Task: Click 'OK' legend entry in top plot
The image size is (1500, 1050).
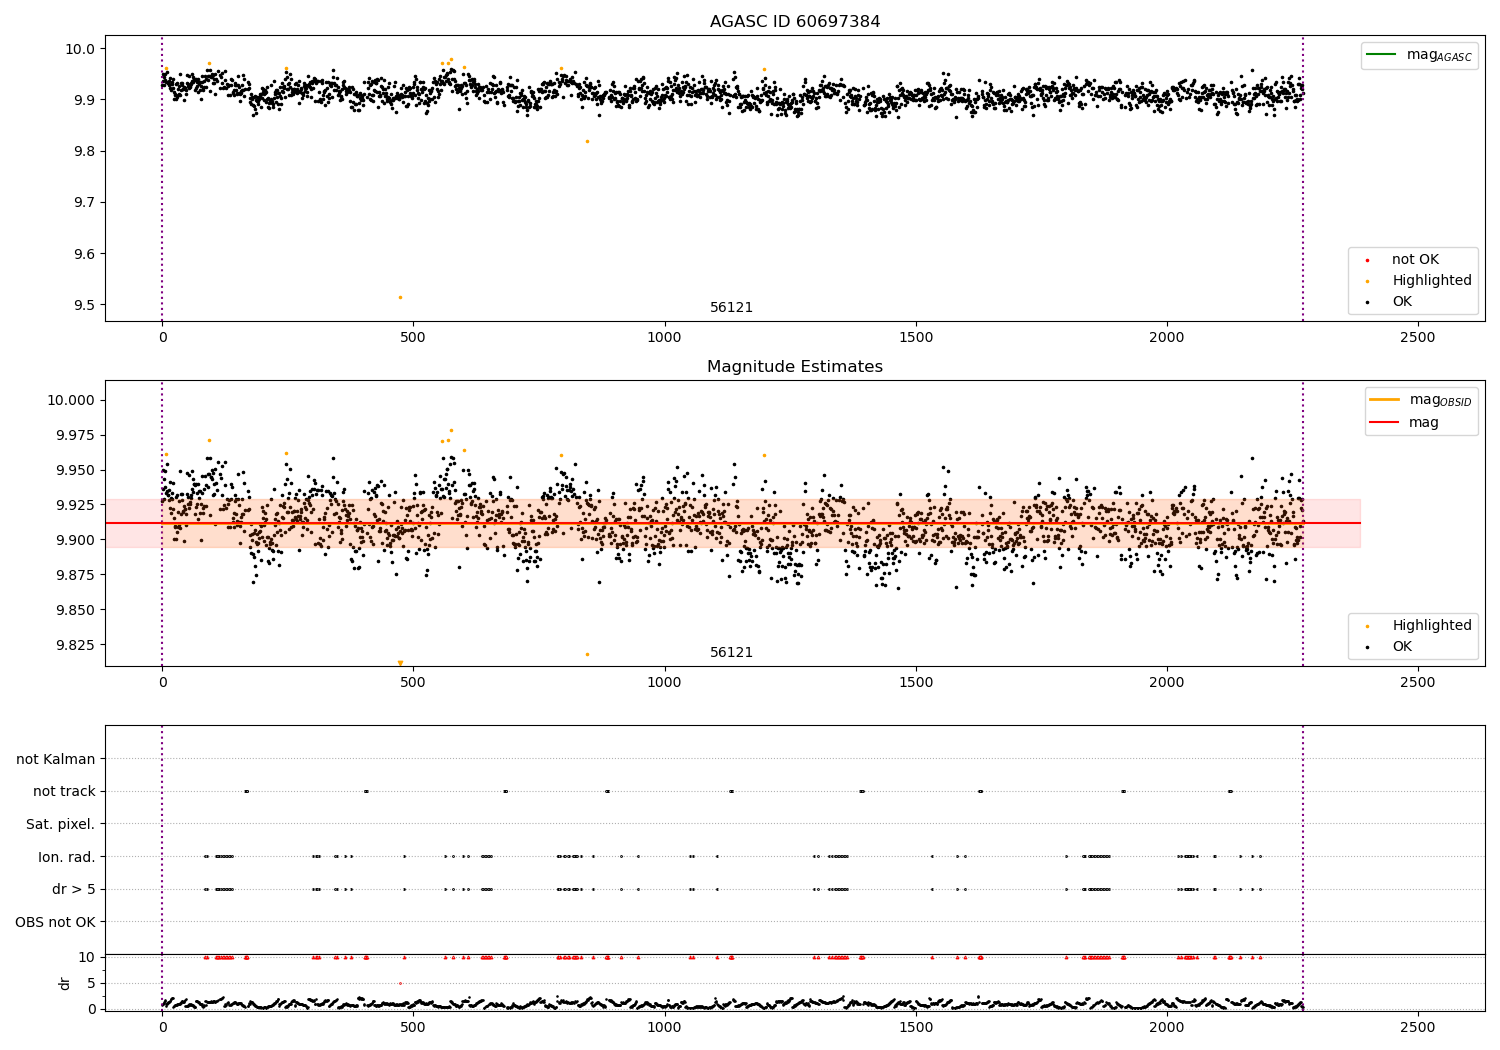Action: point(1390,302)
